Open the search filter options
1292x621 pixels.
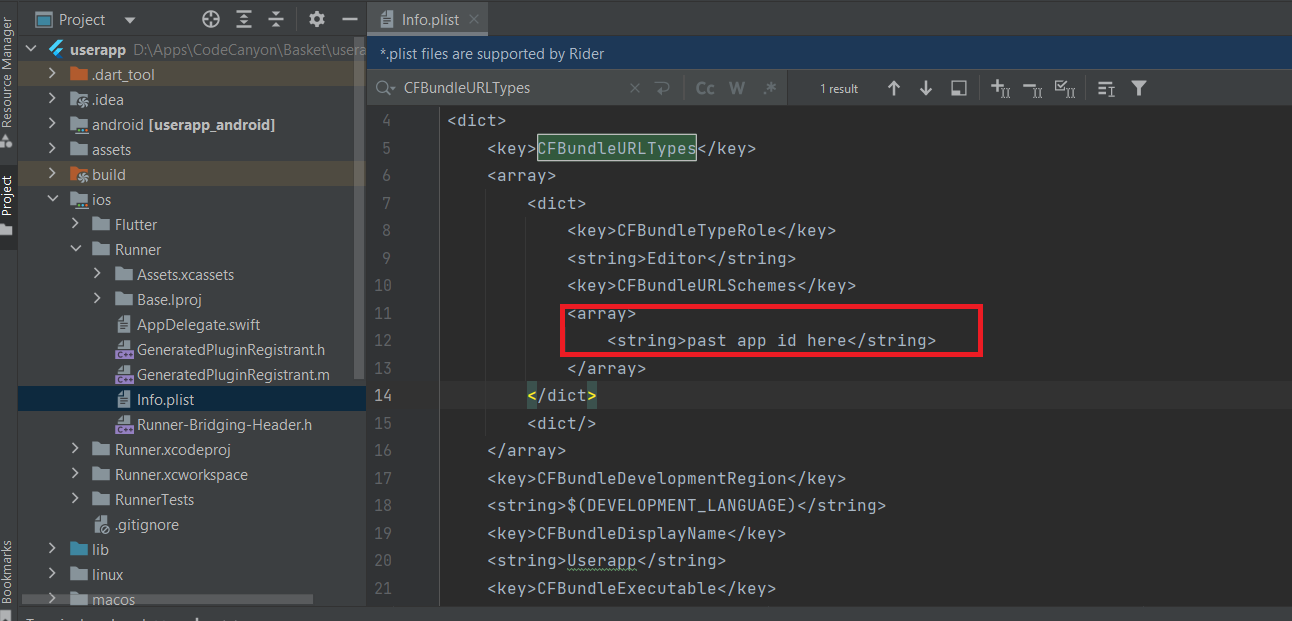click(1138, 88)
